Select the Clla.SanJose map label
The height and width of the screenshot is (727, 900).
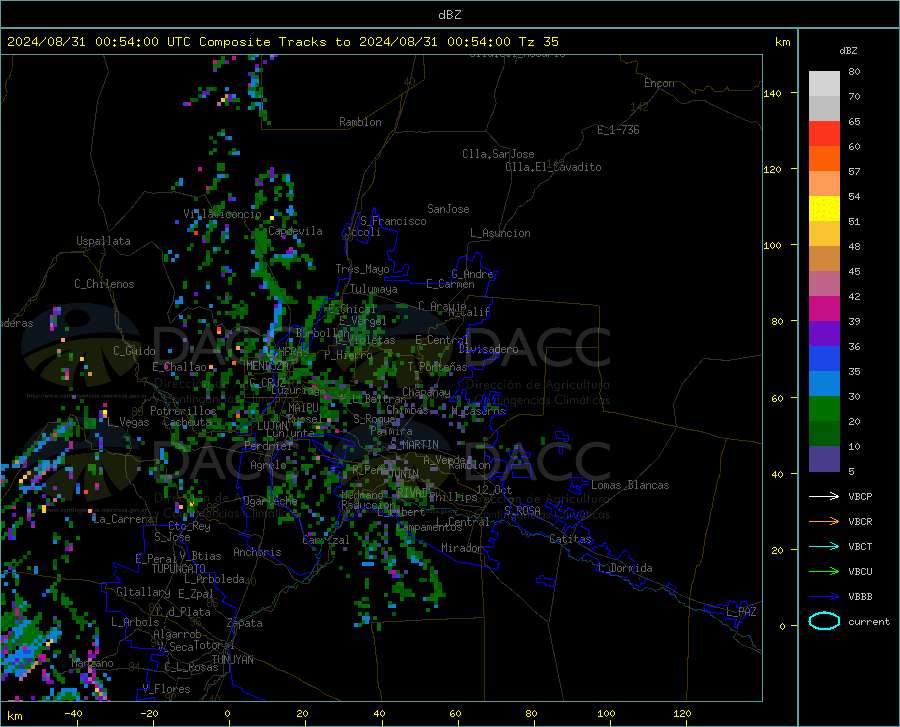coord(498,154)
